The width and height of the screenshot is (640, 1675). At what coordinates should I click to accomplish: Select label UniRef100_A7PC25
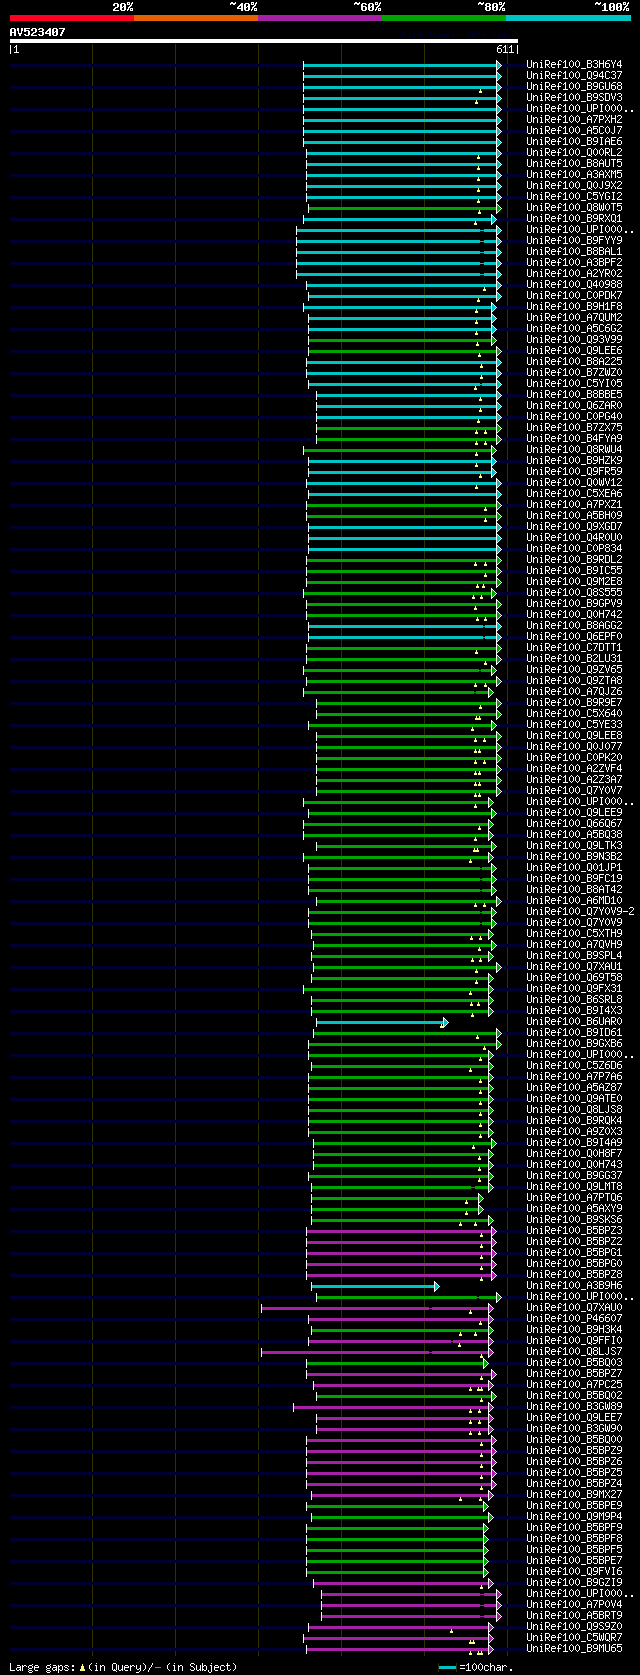pyautogui.click(x=574, y=1385)
